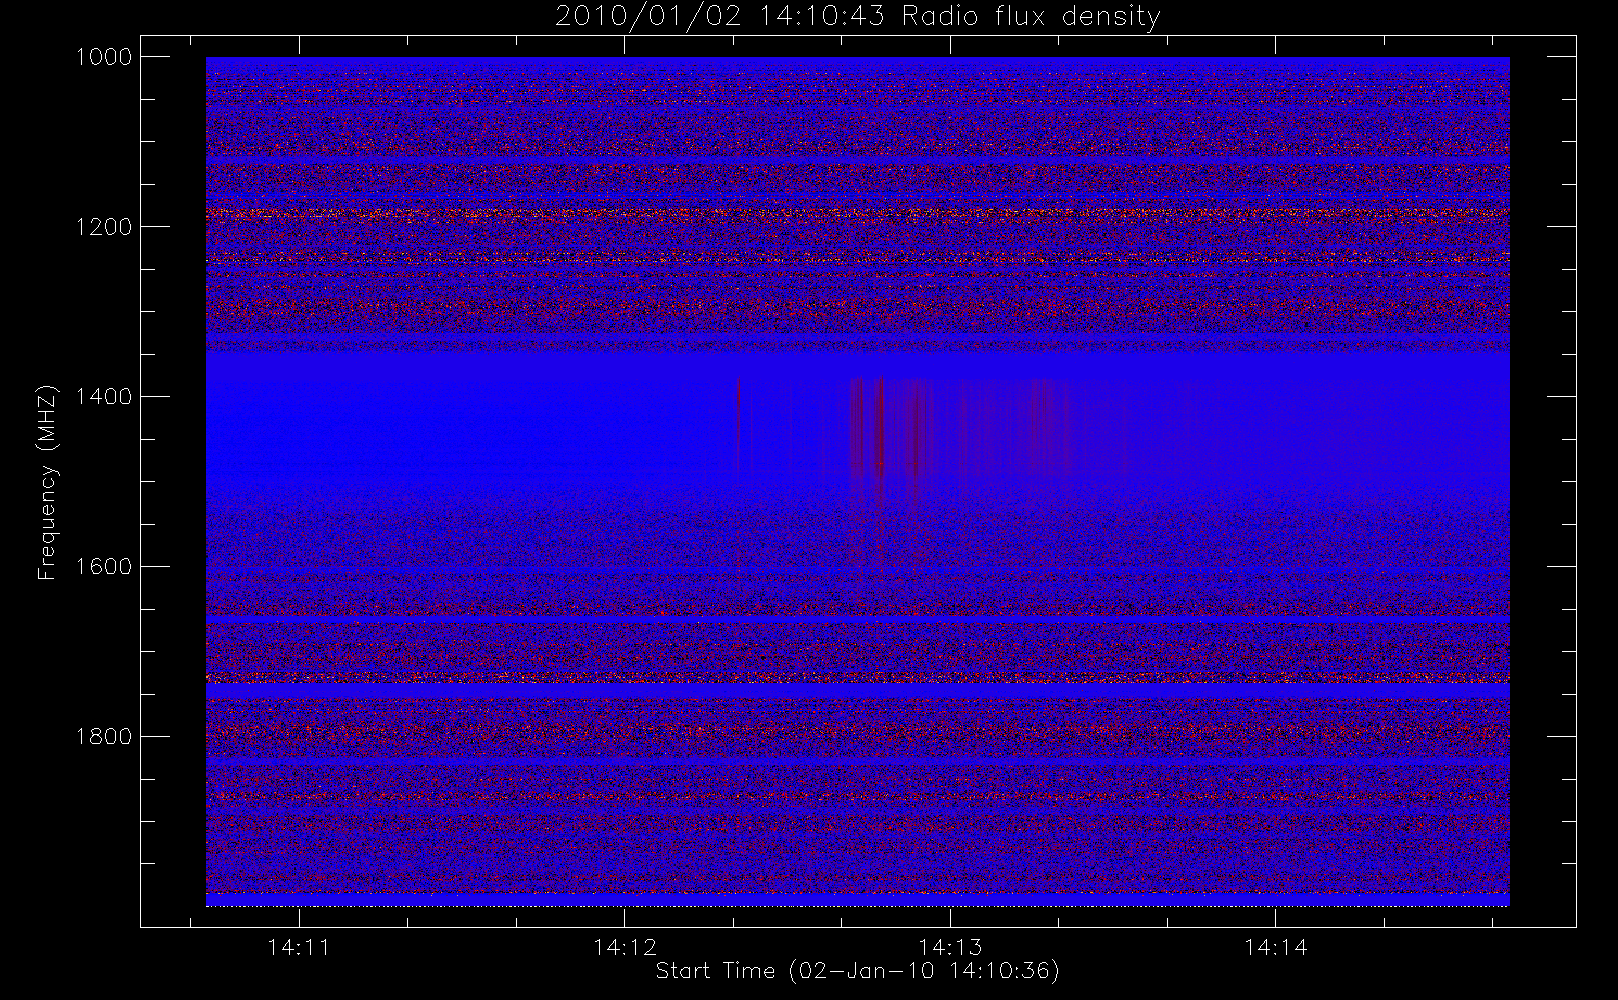
Task: Select the "Frequency (MHZ)" y-axis label
Action: click(46, 482)
